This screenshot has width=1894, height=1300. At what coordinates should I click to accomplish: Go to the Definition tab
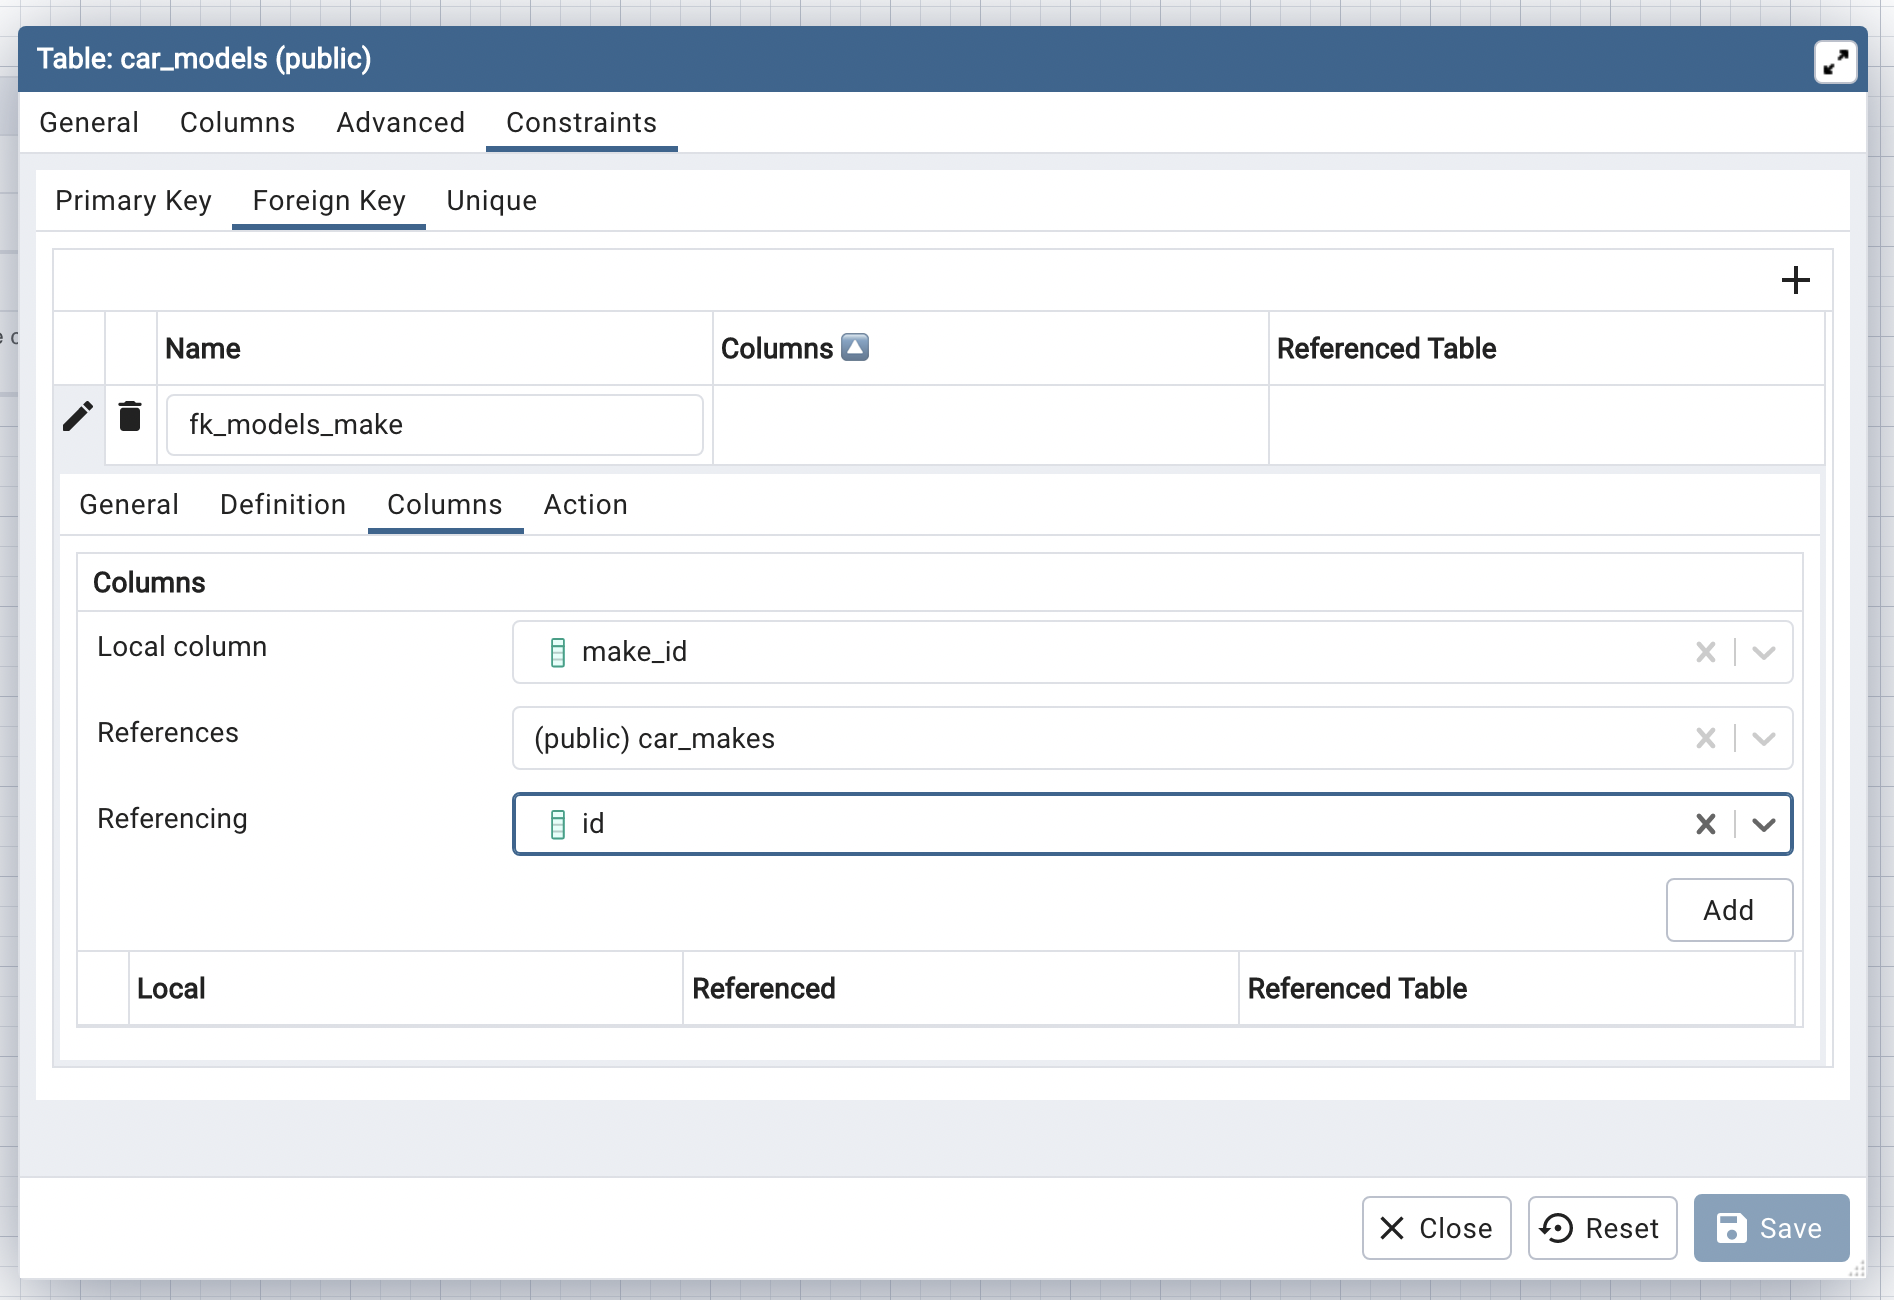point(283,505)
